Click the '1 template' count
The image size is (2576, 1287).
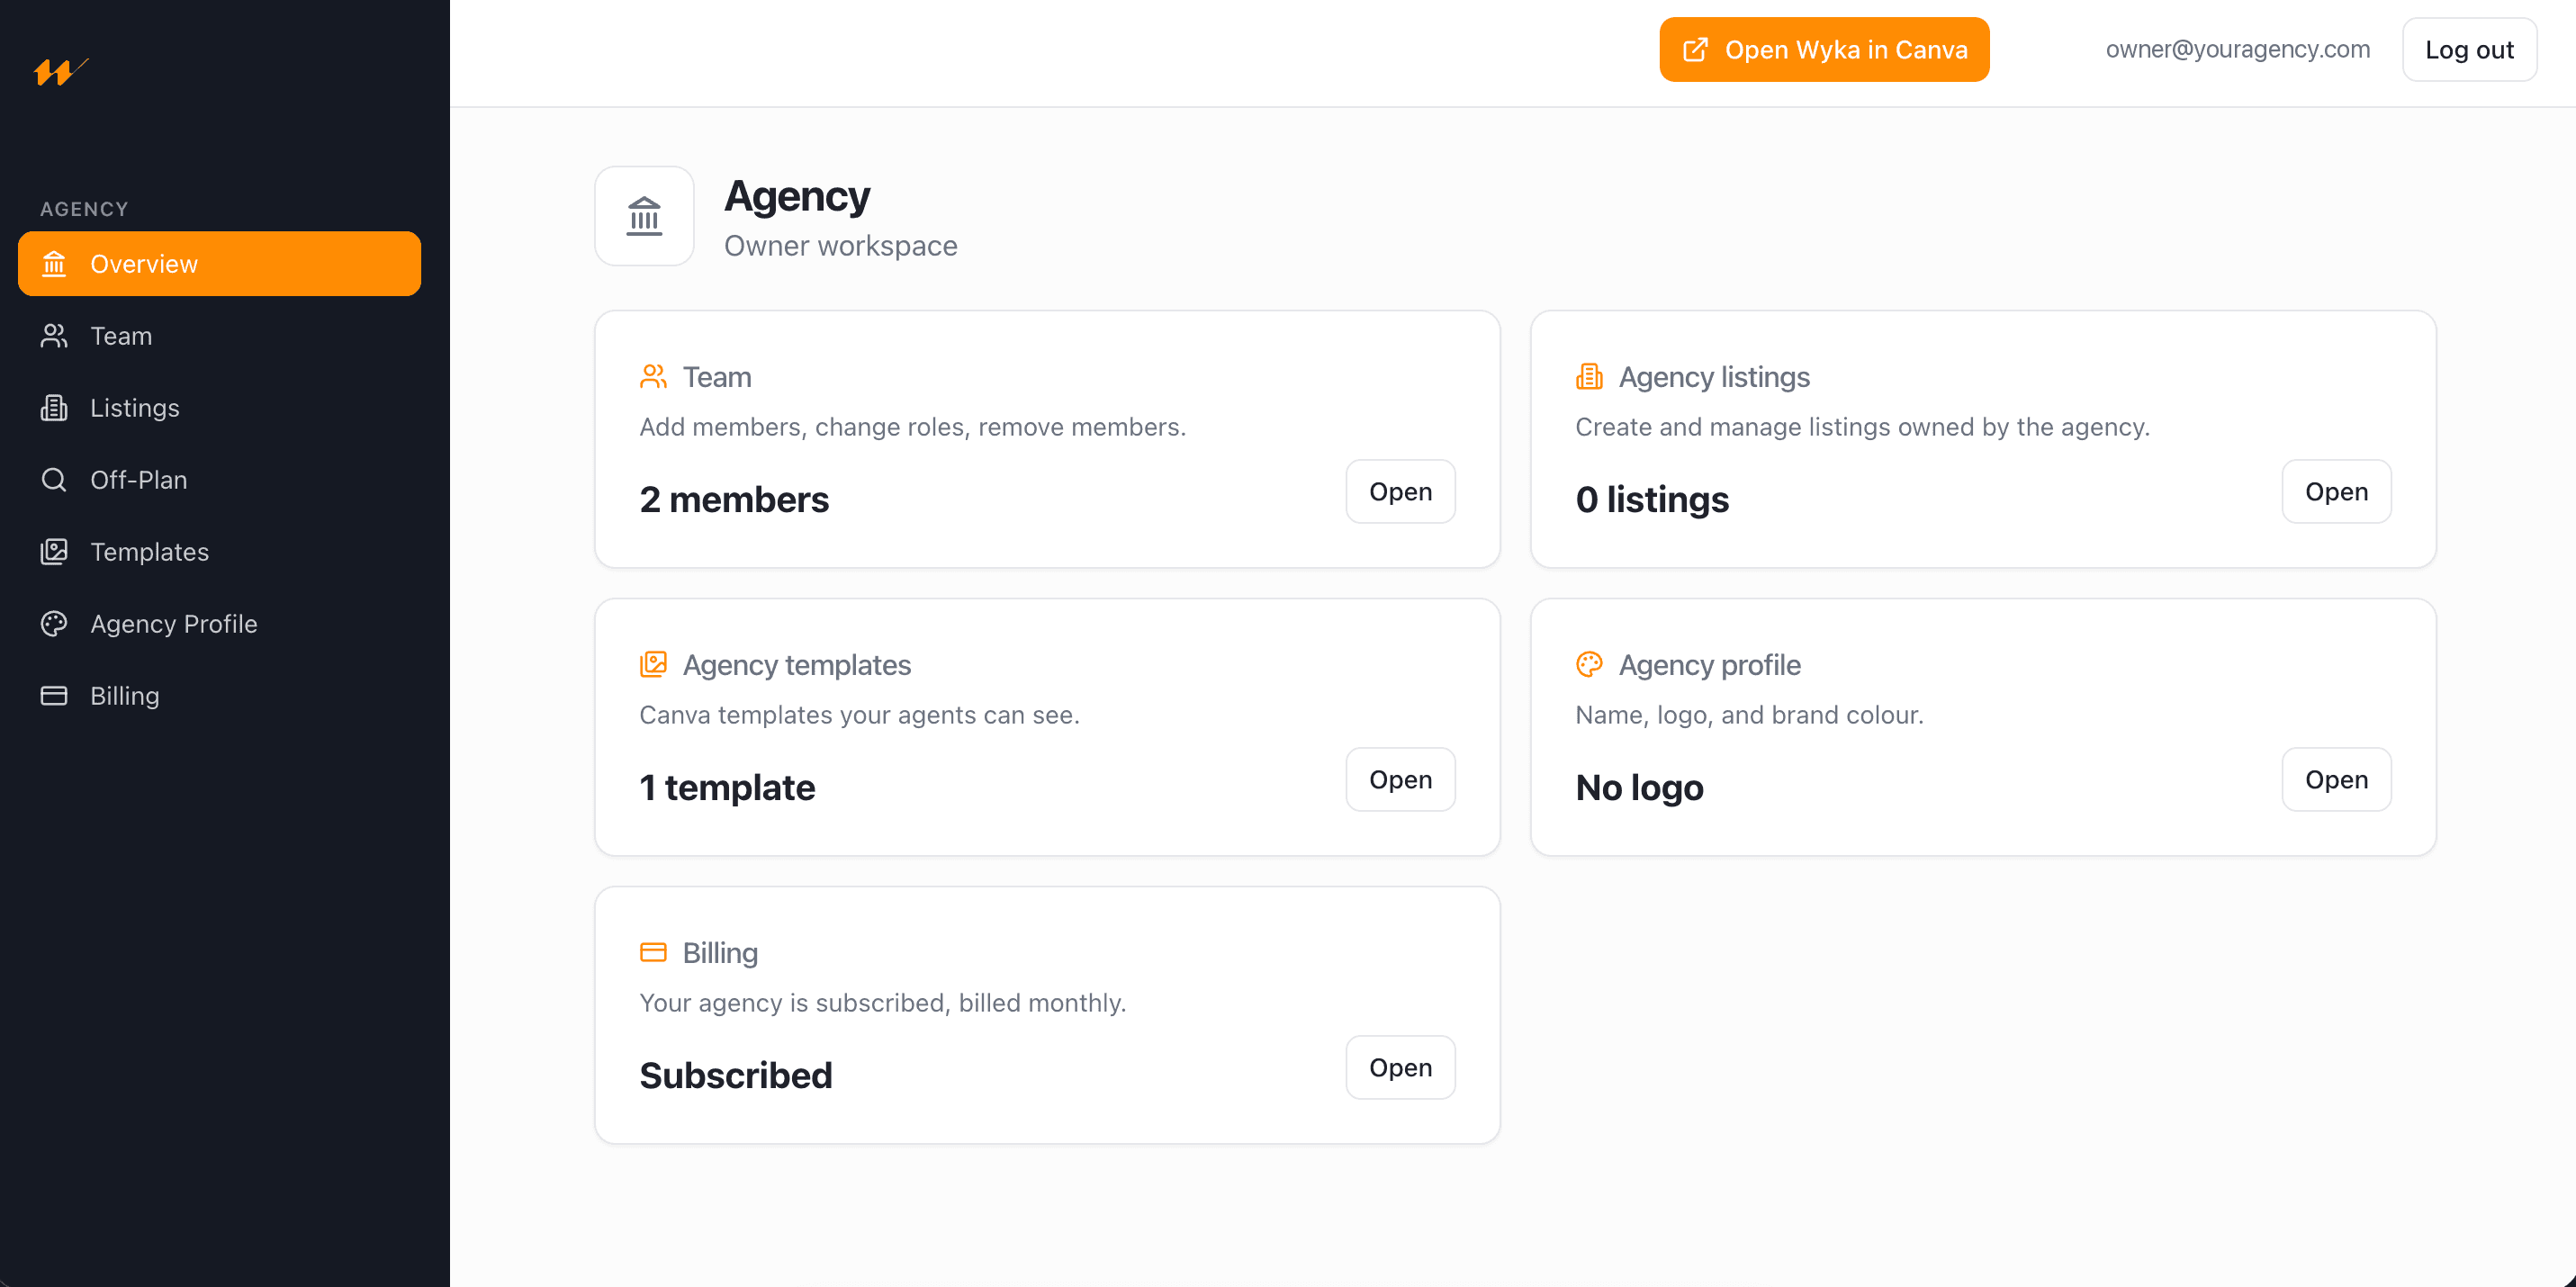[x=727, y=787]
